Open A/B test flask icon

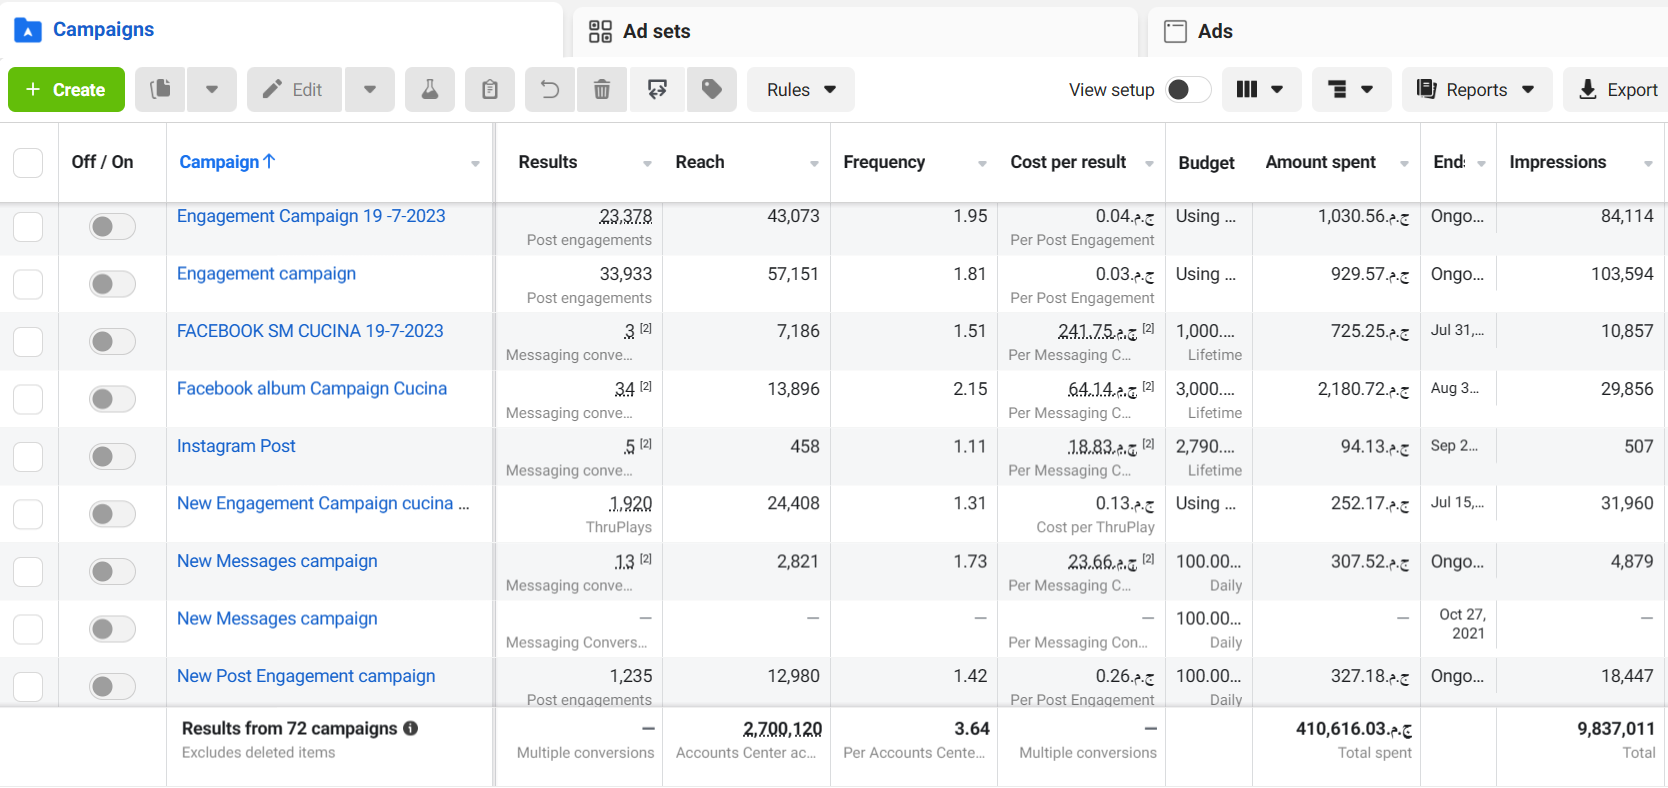point(430,90)
